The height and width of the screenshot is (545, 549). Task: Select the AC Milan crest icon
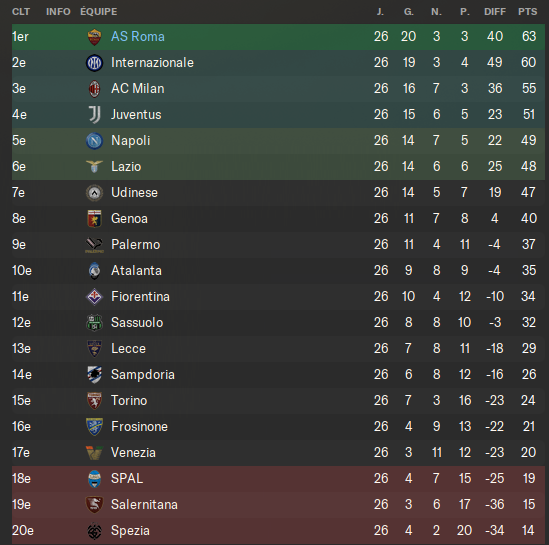click(x=94, y=89)
